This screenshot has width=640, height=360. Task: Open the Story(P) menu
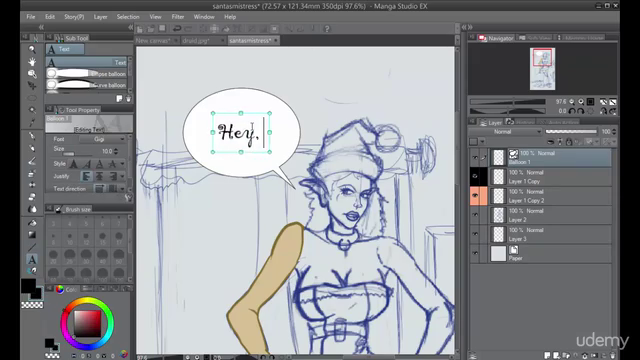[x=74, y=17]
